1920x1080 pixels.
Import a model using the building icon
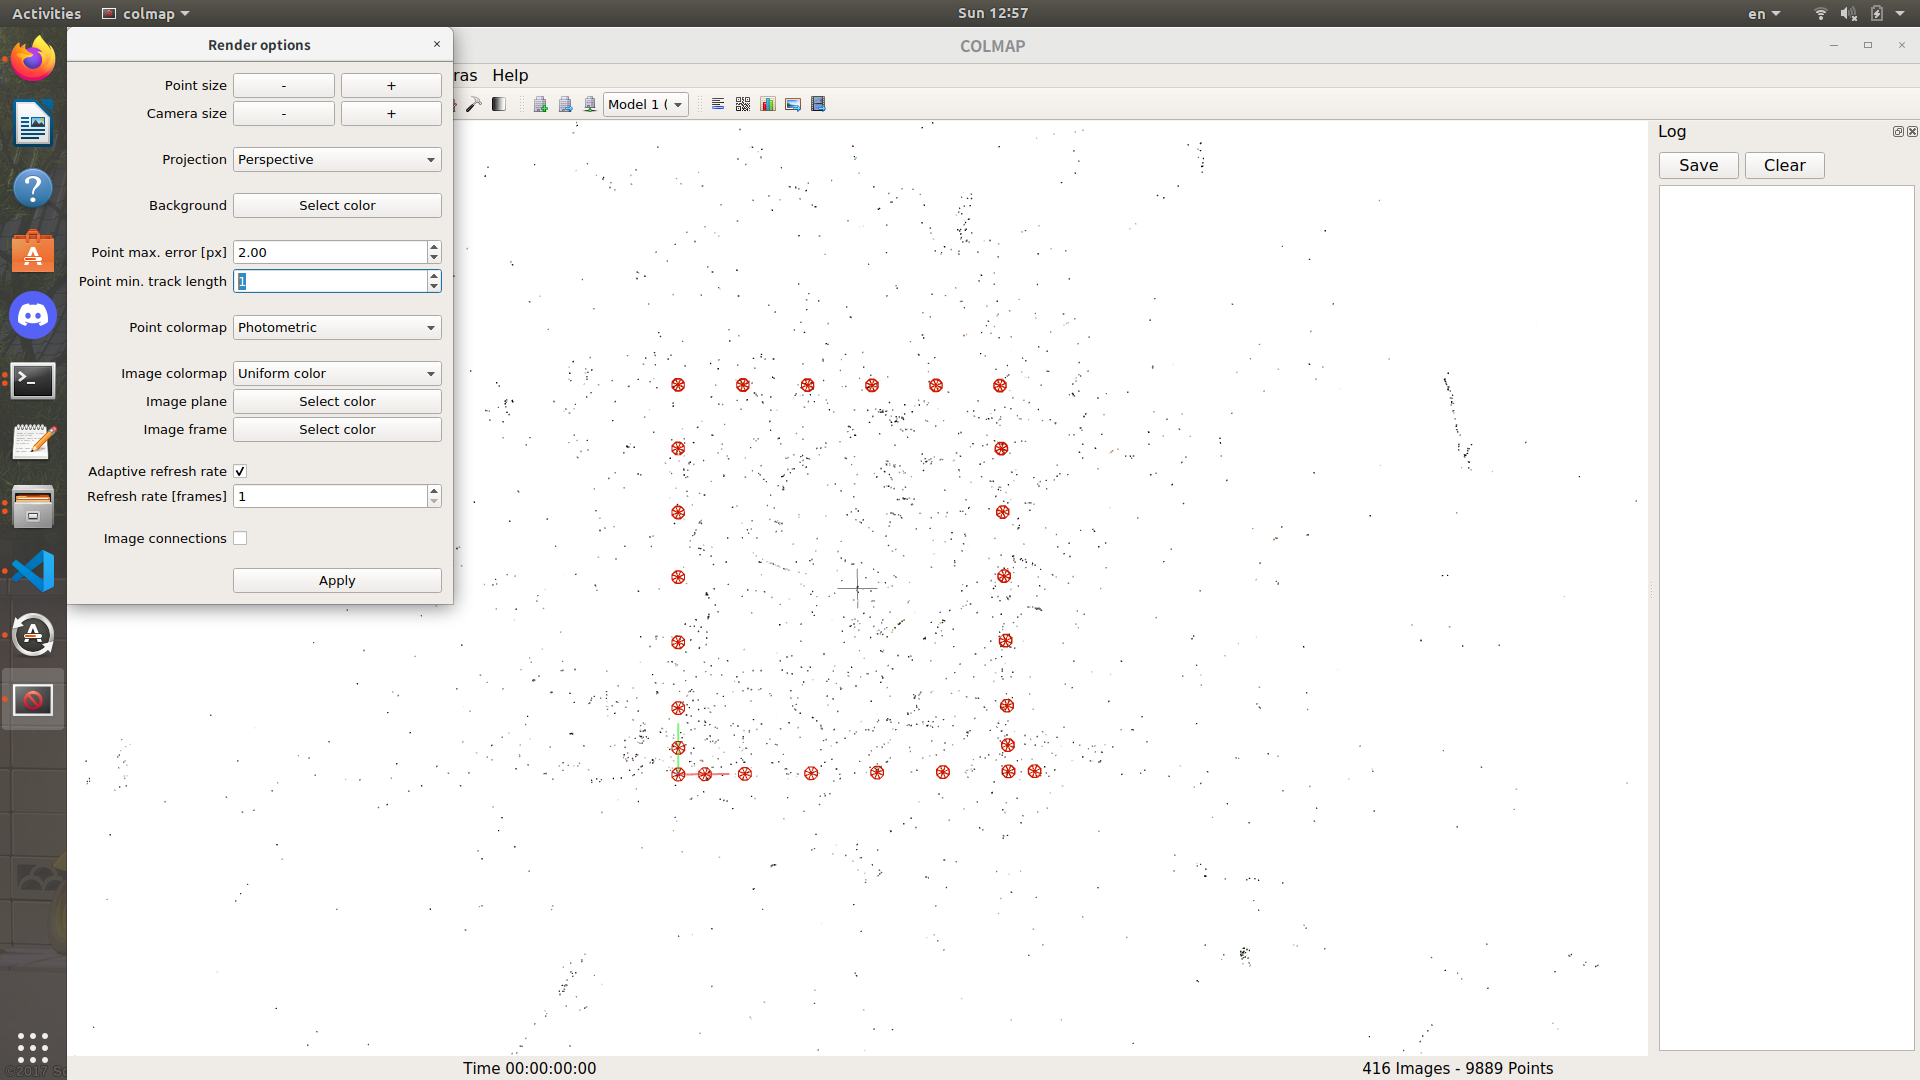click(540, 103)
